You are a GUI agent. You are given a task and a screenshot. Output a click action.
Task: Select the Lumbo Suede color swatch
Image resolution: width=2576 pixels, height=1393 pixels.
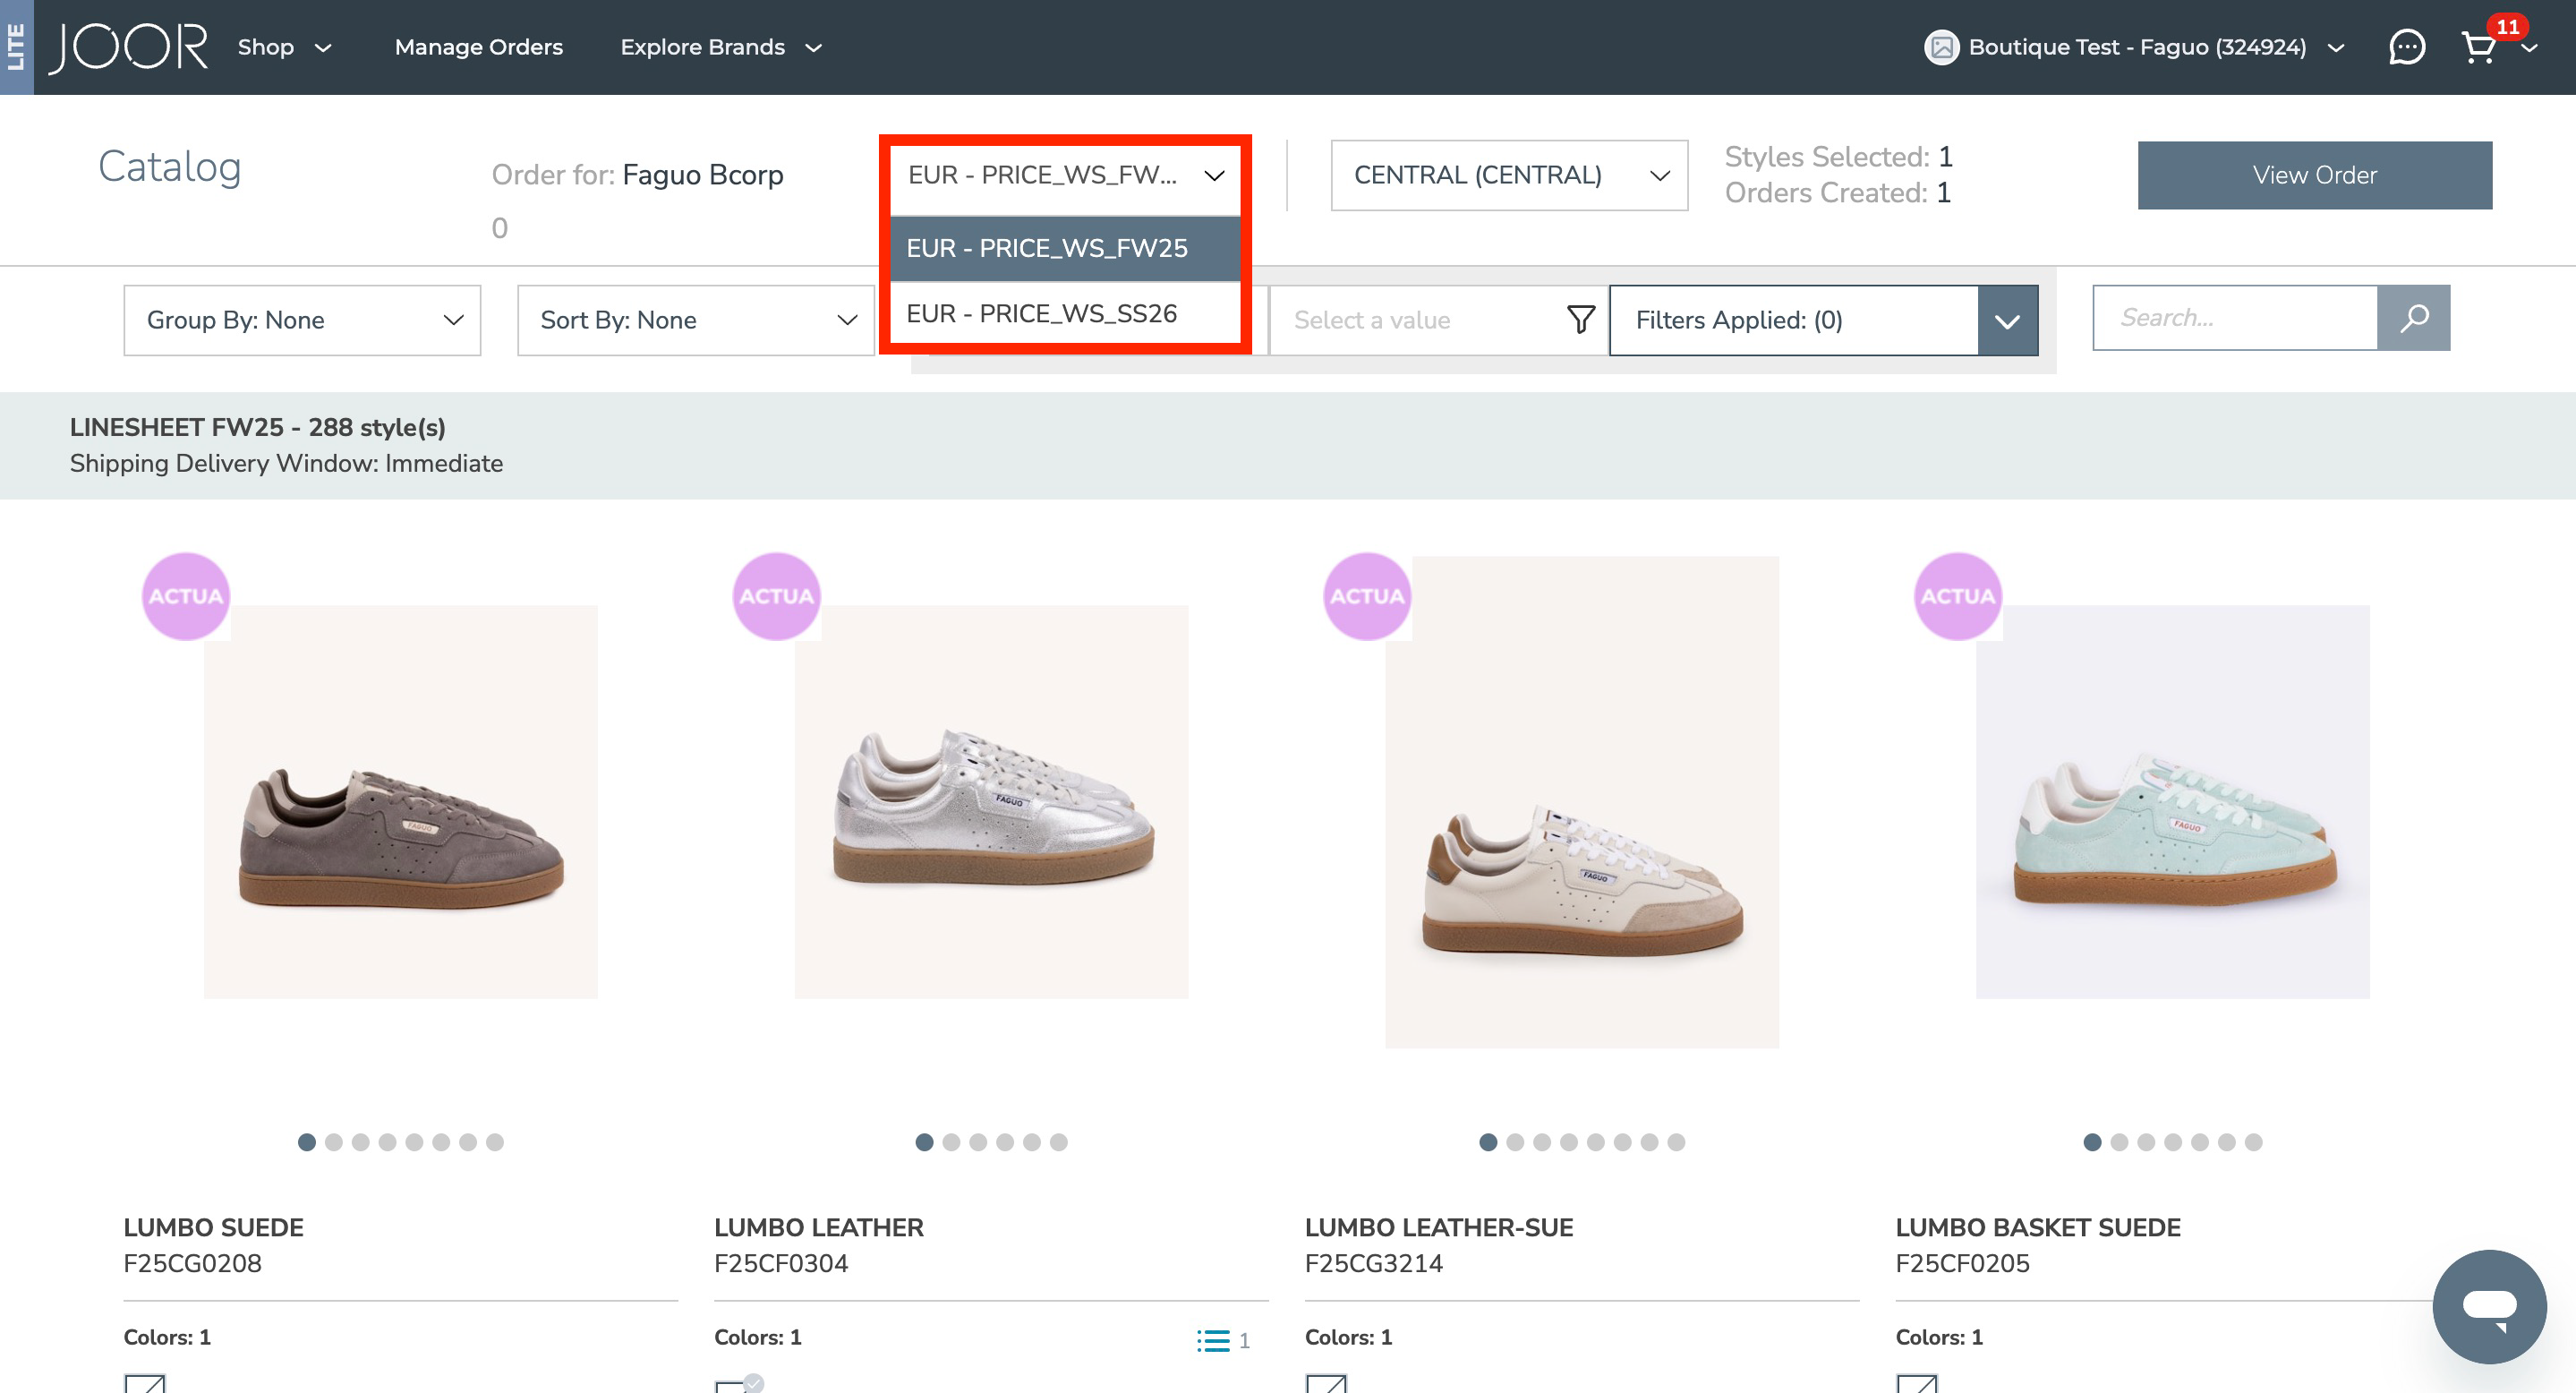(x=145, y=1383)
